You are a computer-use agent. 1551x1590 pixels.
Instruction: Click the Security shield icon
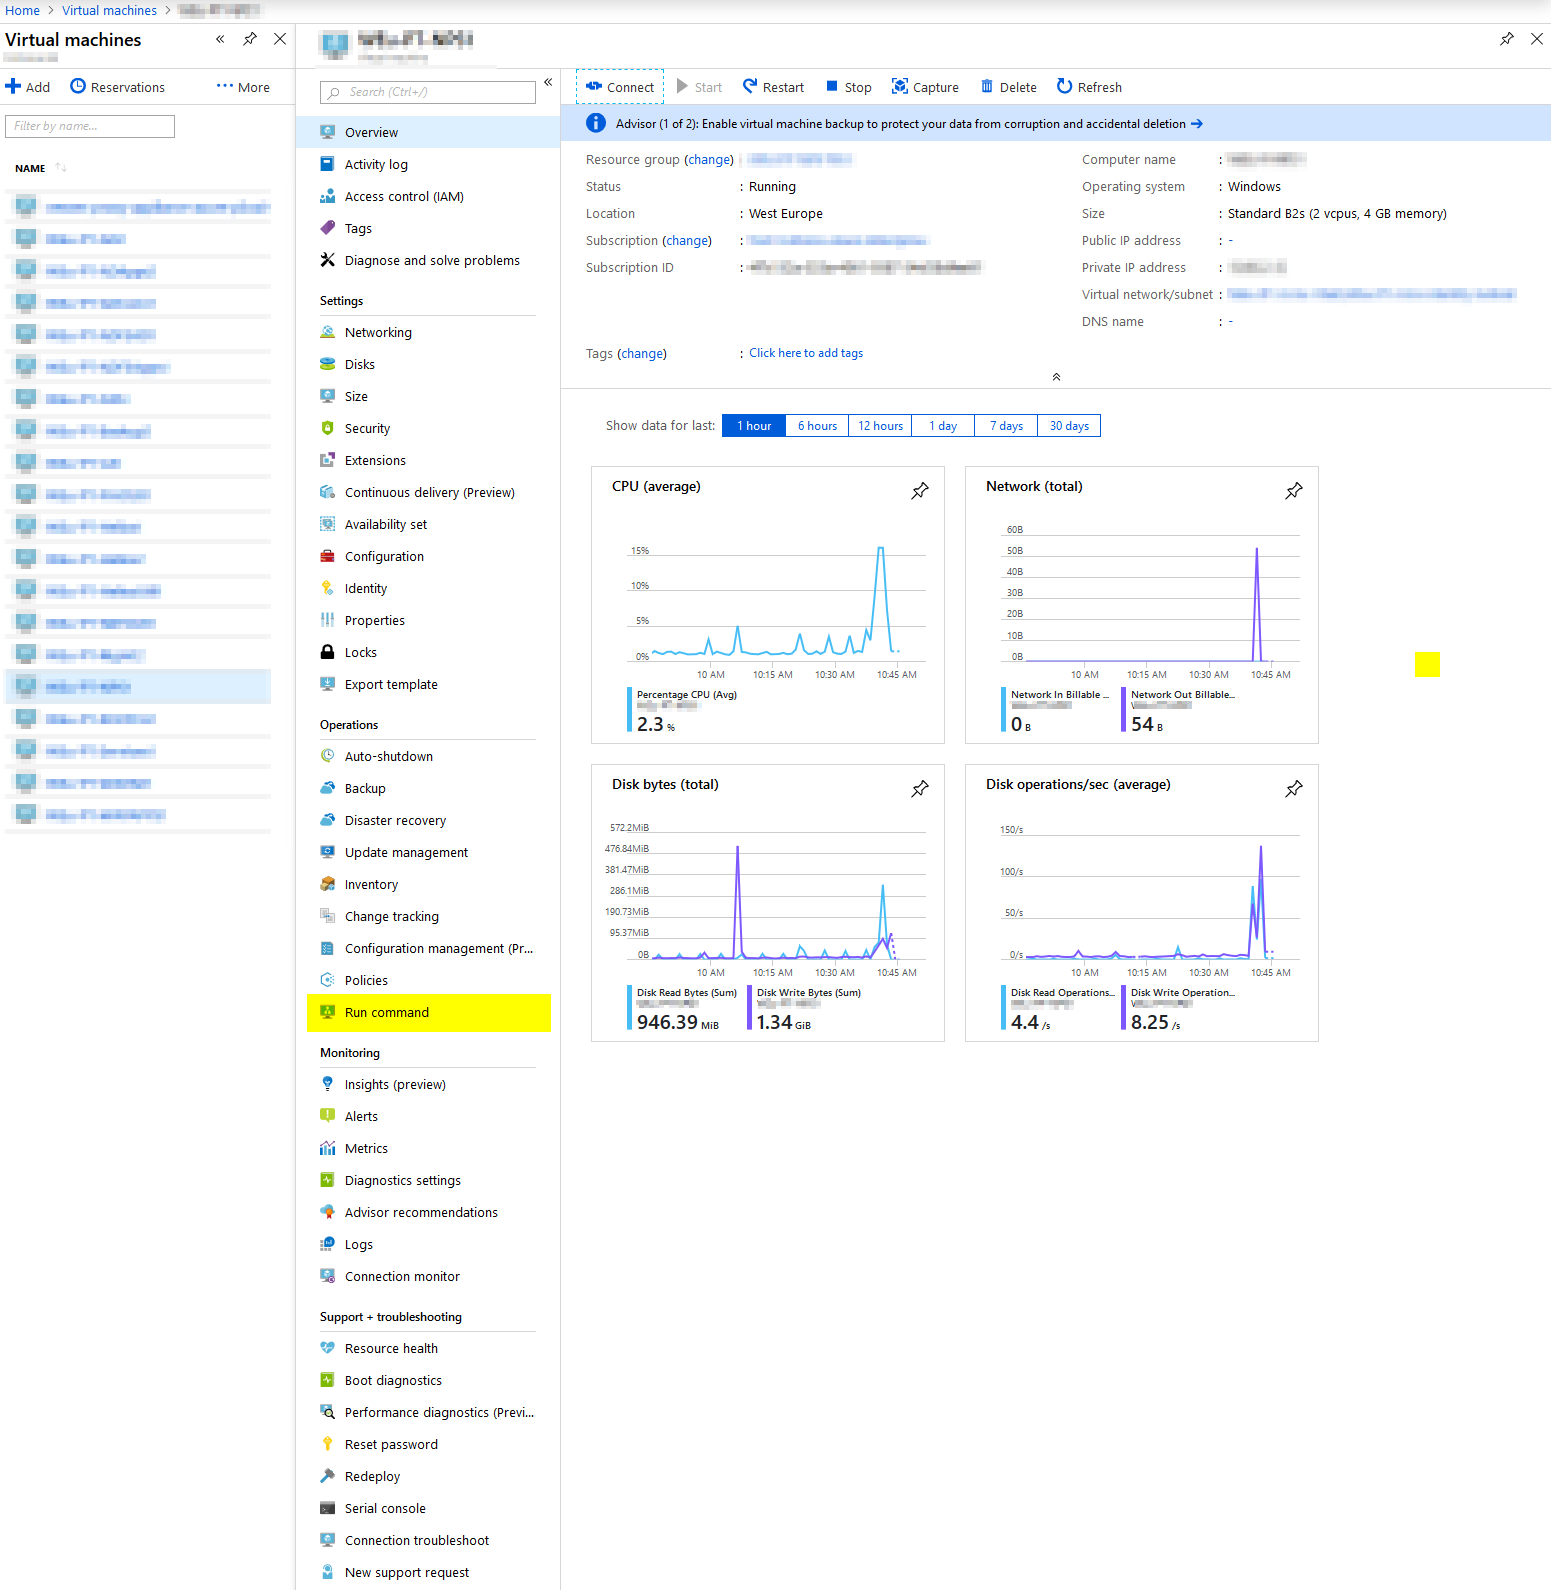click(x=327, y=428)
